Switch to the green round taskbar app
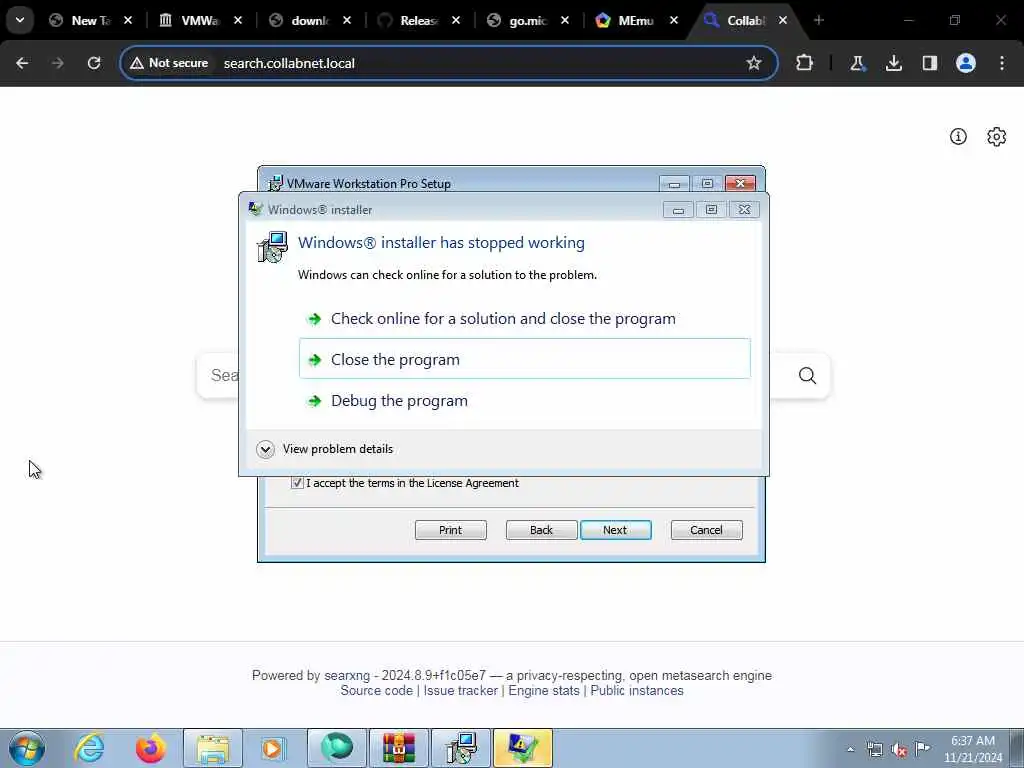 pos(337,748)
